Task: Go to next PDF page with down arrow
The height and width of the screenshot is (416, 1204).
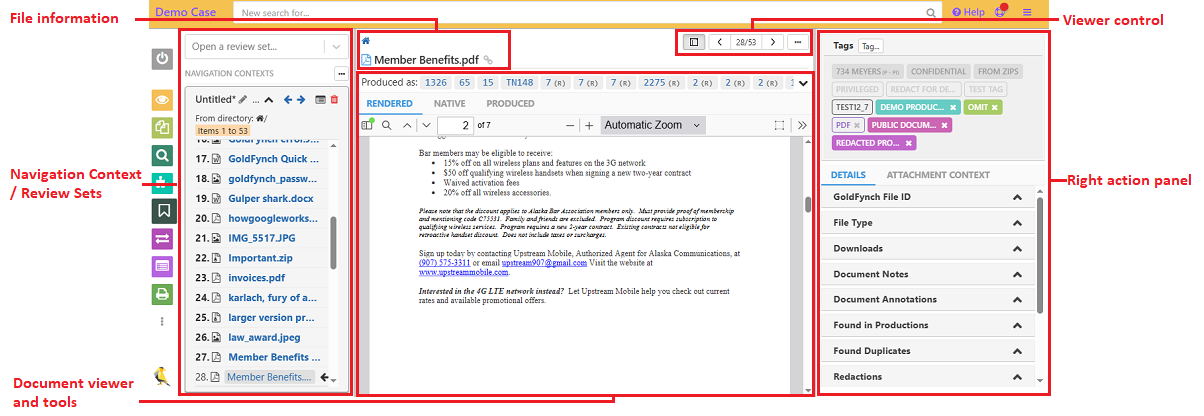Action: tap(427, 125)
